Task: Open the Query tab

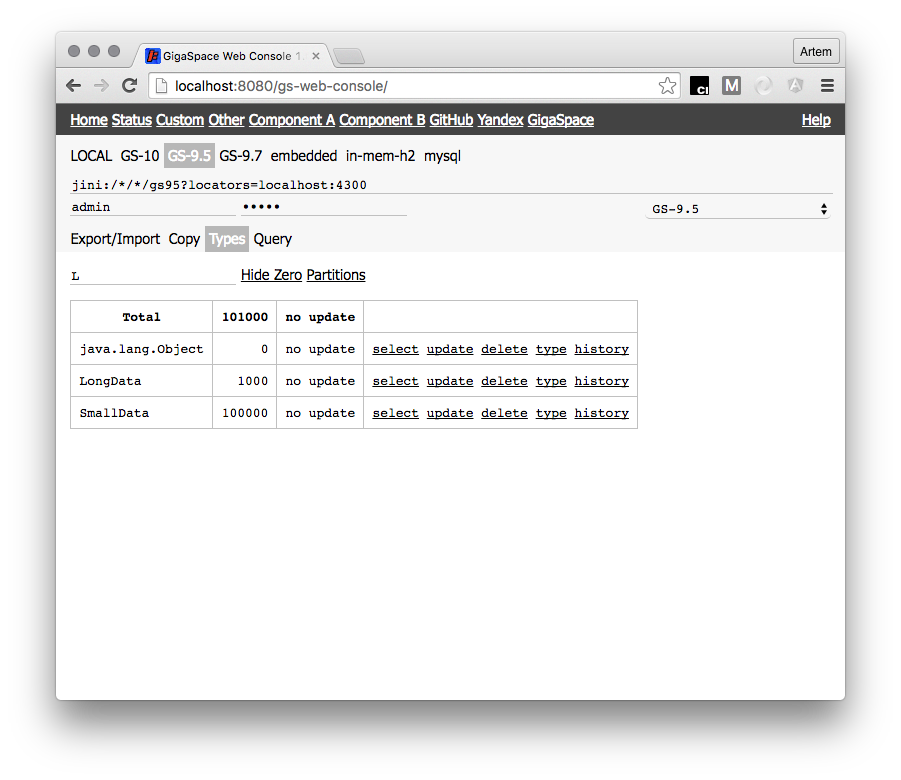Action: pos(273,239)
